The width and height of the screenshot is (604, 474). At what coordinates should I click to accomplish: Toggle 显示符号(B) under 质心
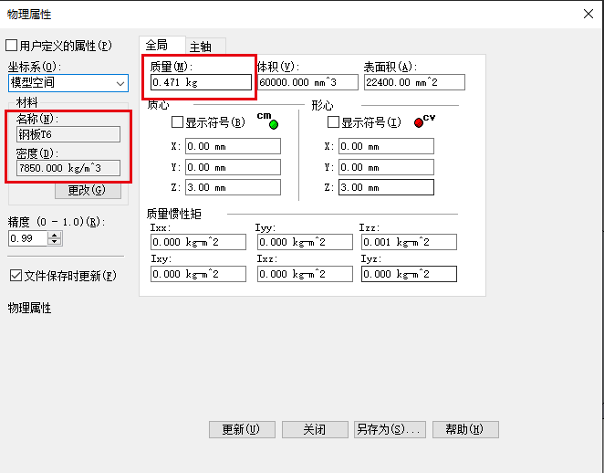coord(178,123)
